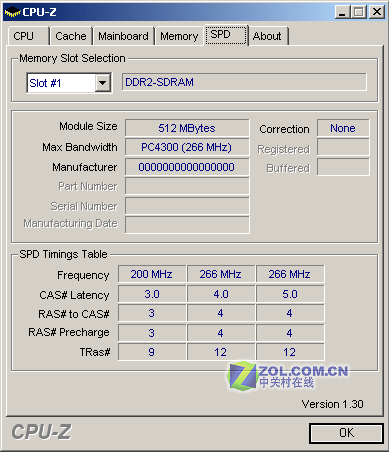389x452 pixels.
Task: Click the OK button
Action: tap(346, 433)
